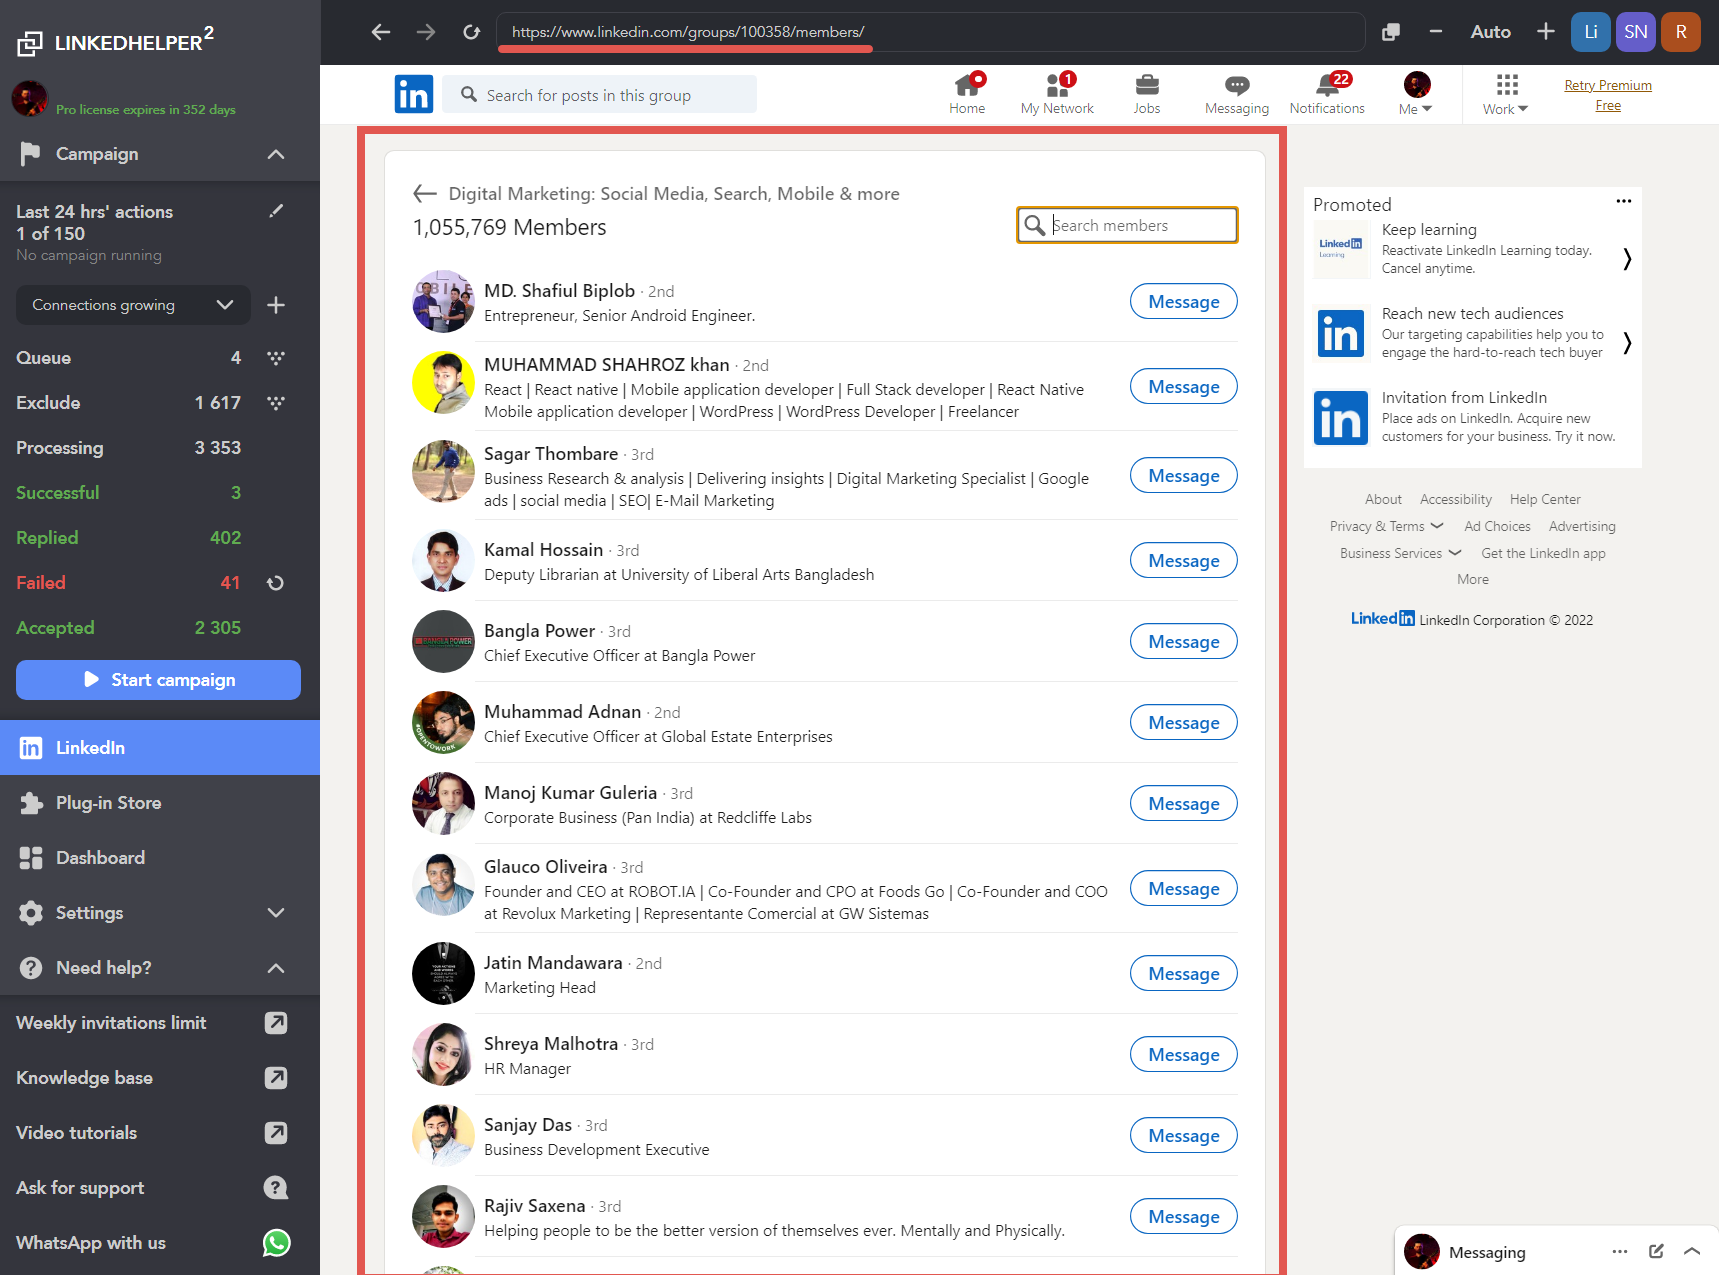
Task: Open Dashboard in sidebar
Action: [100, 858]
